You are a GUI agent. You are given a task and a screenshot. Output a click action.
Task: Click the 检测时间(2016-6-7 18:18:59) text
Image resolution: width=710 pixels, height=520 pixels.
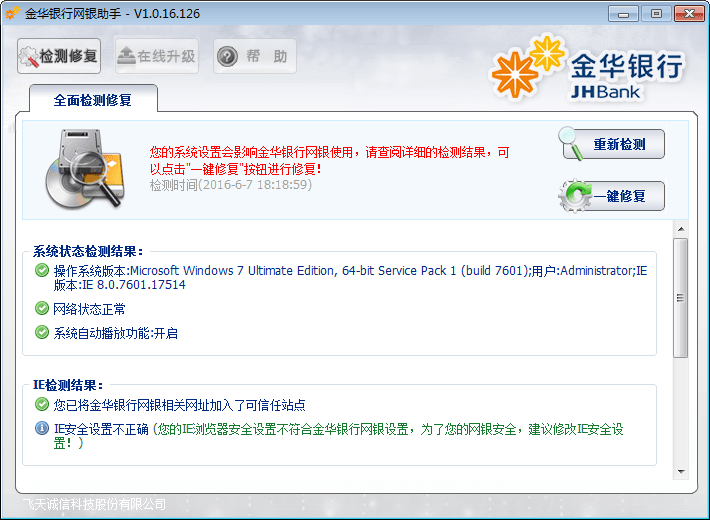tap(231, 185)
